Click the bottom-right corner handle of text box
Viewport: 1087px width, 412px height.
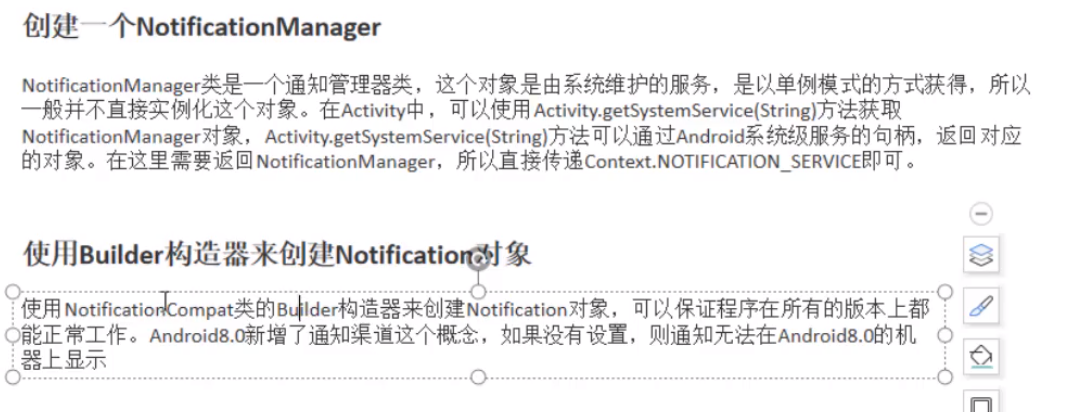pyautogui.click(x=945, y=377)
